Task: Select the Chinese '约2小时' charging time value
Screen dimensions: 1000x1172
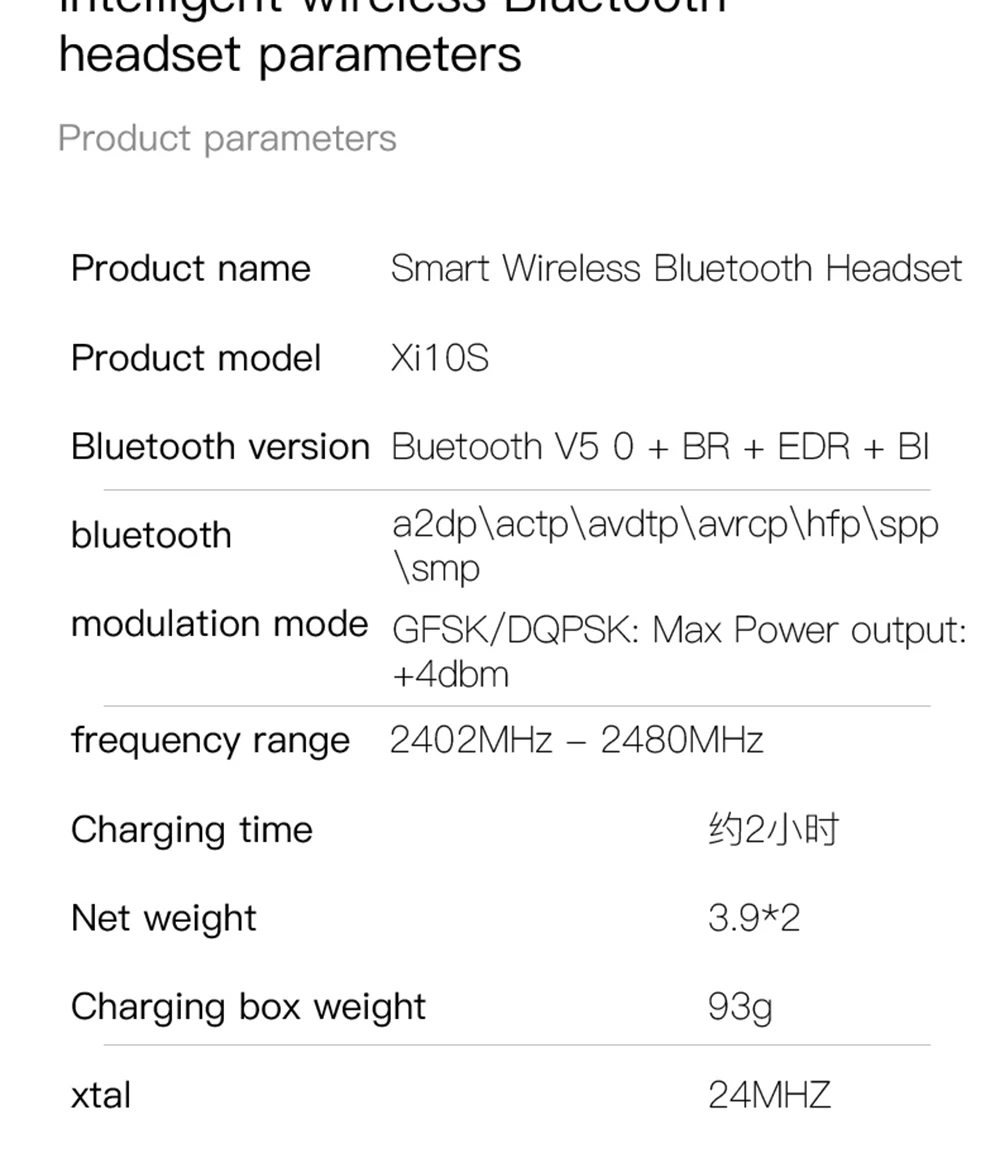Action: (774, 830)
